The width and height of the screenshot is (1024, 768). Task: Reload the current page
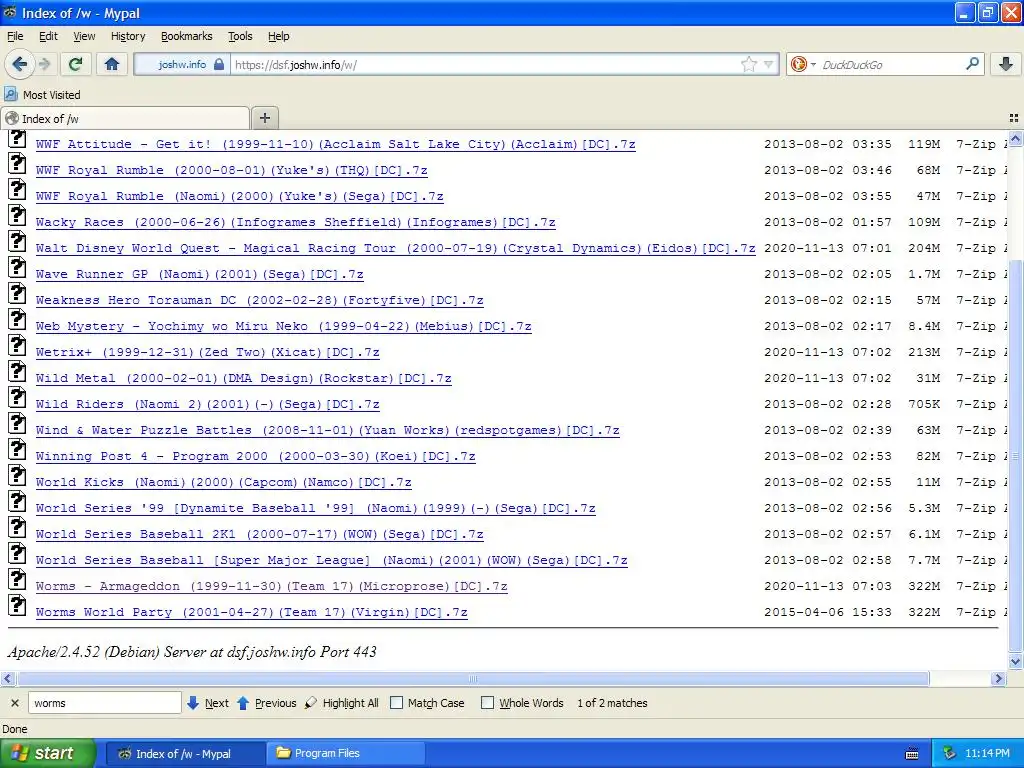click(75, 64)
